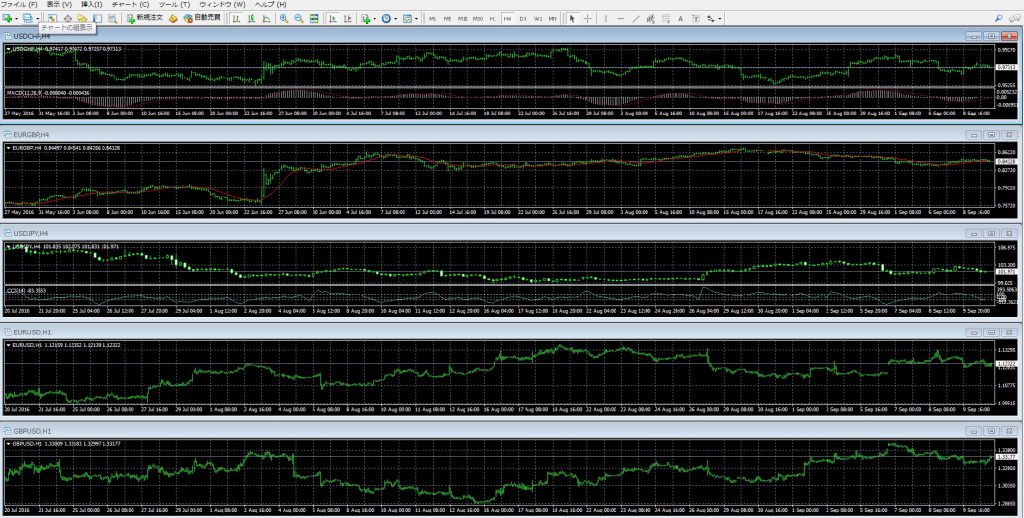The image size is (1024, 518).
Task: Select the arrow cursor tool
Action: click(x=572, y=18)
